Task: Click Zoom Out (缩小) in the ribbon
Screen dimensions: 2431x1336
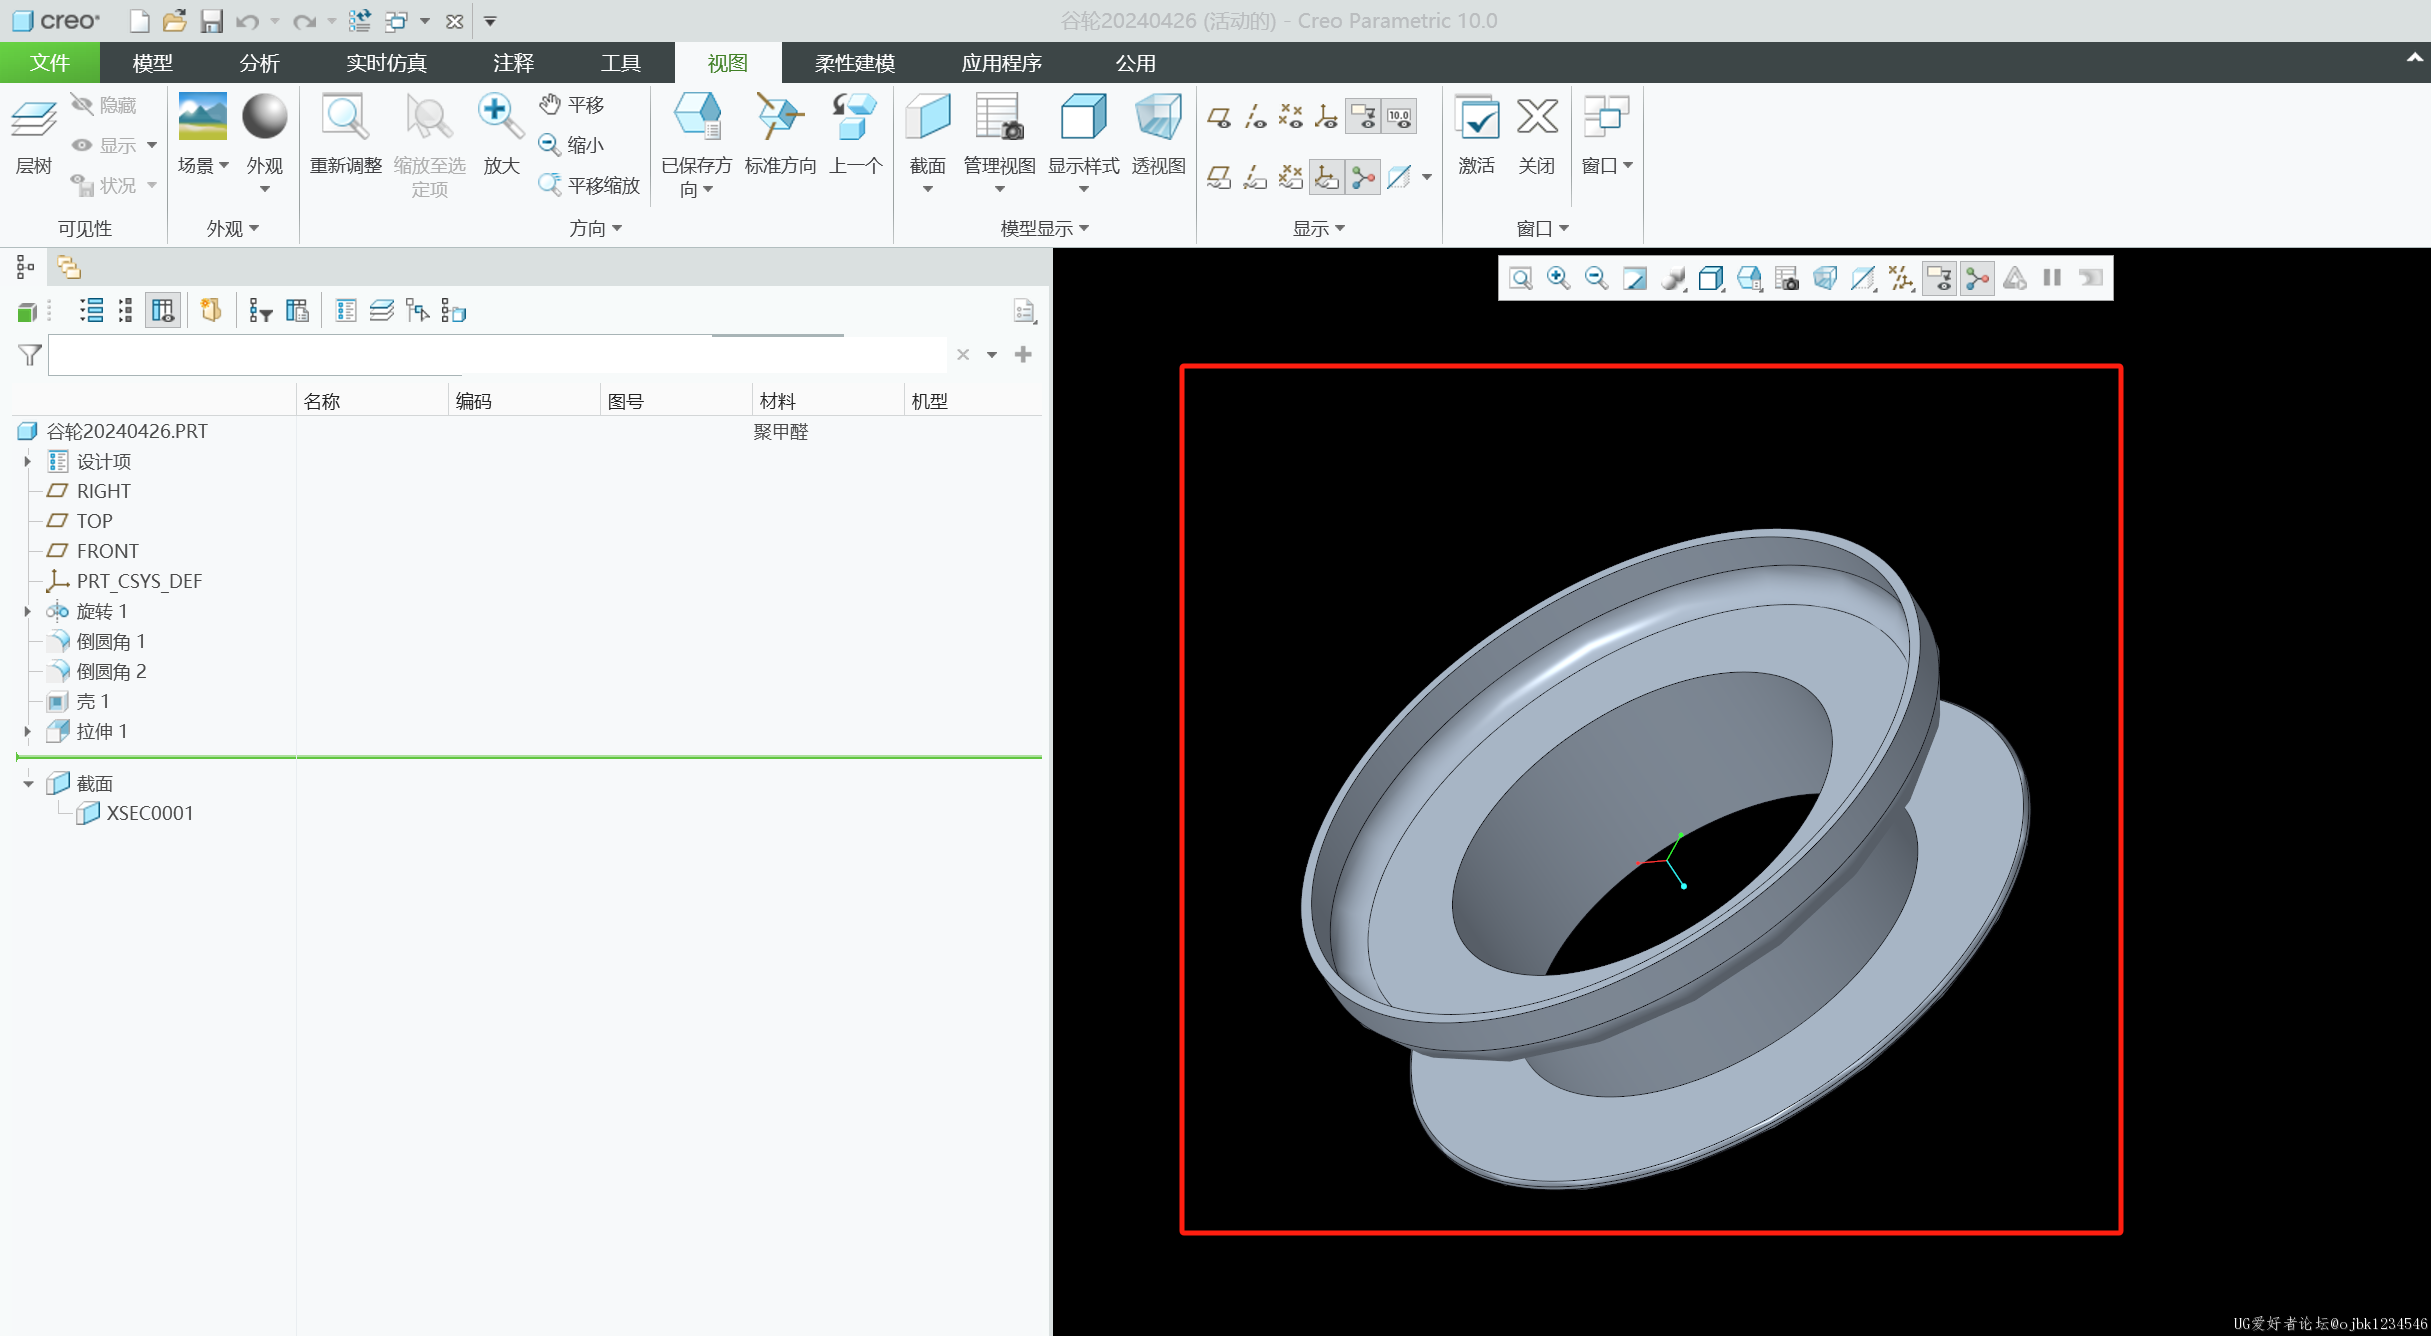Action: click(x=572, y=145)
